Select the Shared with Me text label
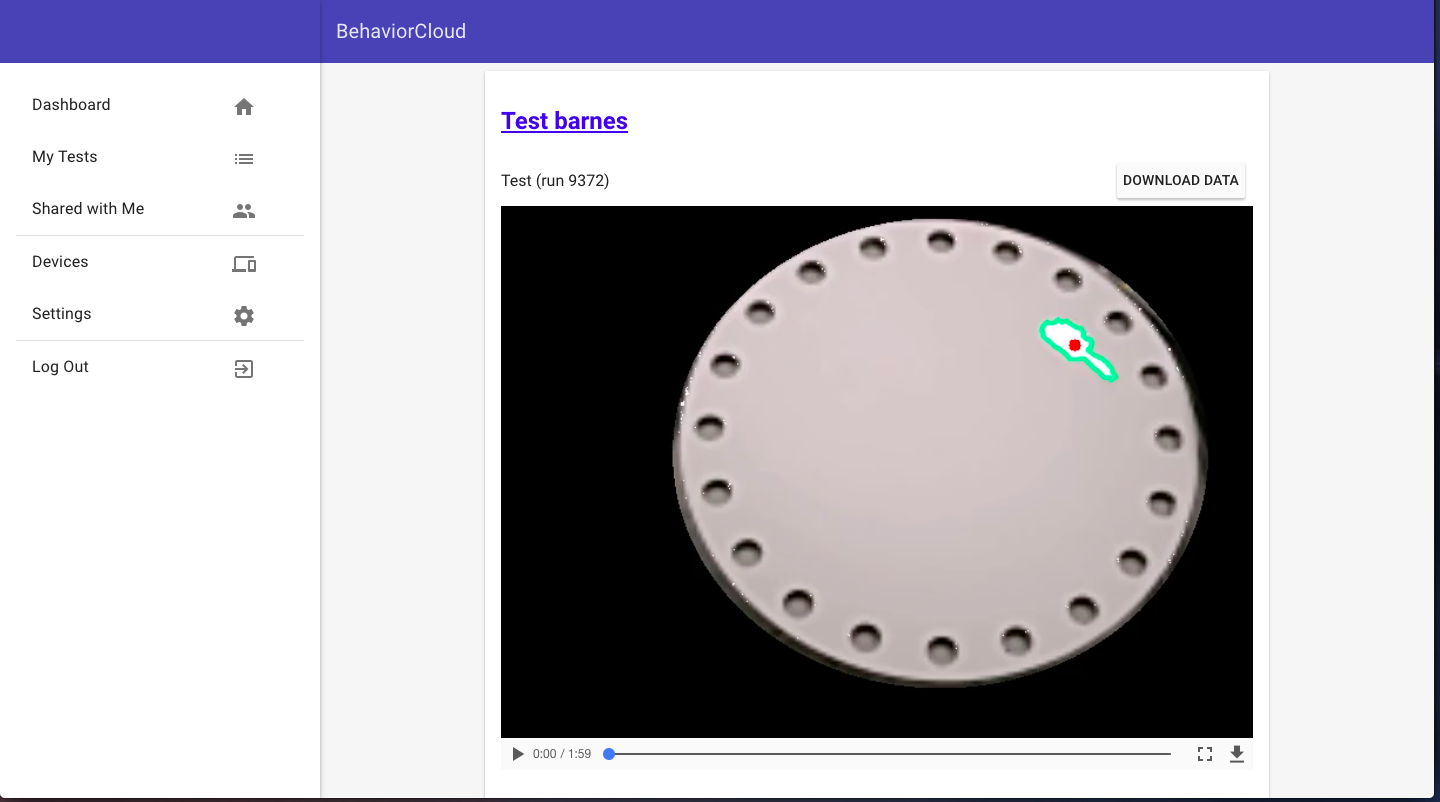 point(88,209)
